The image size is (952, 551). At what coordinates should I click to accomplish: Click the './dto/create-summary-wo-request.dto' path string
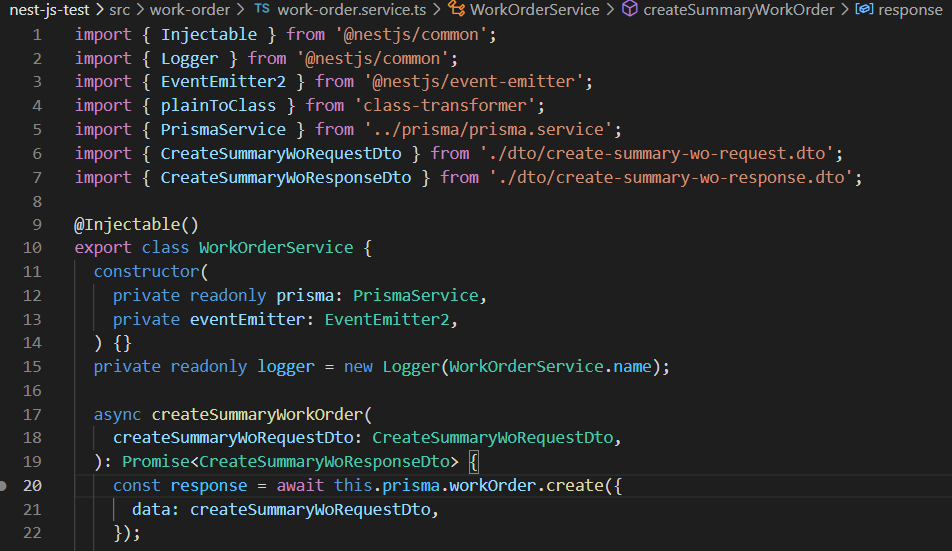click(x=657, y=154)
